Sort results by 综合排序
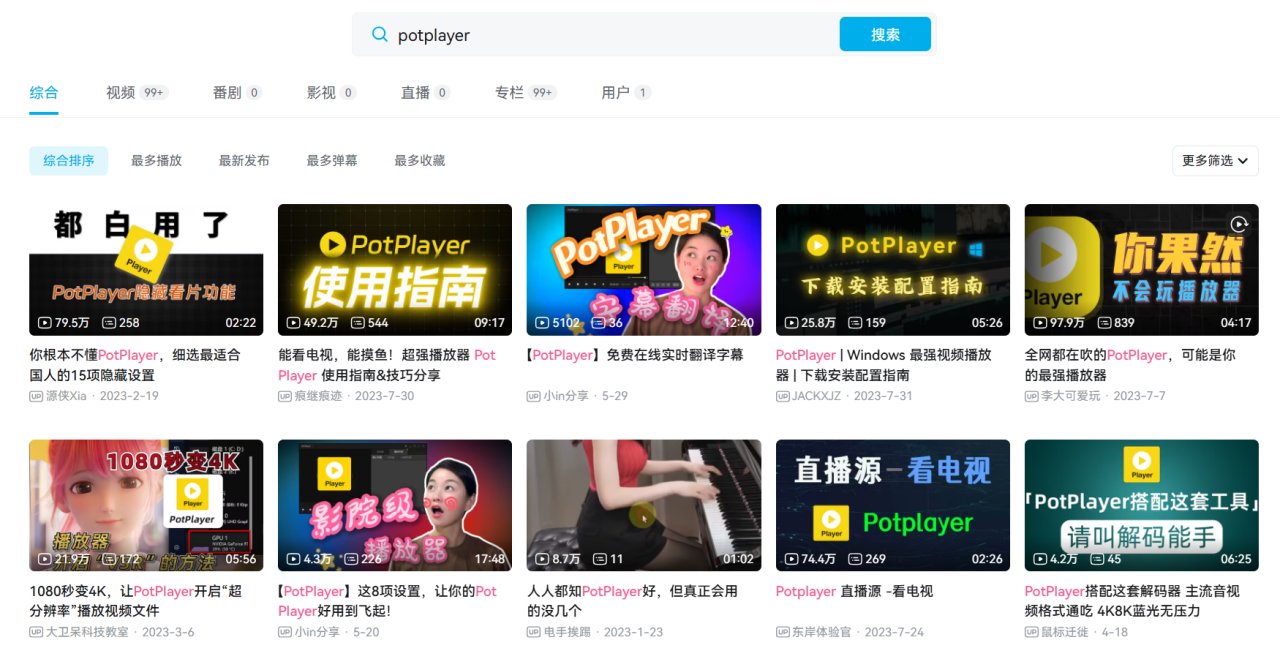 [69, 160]
